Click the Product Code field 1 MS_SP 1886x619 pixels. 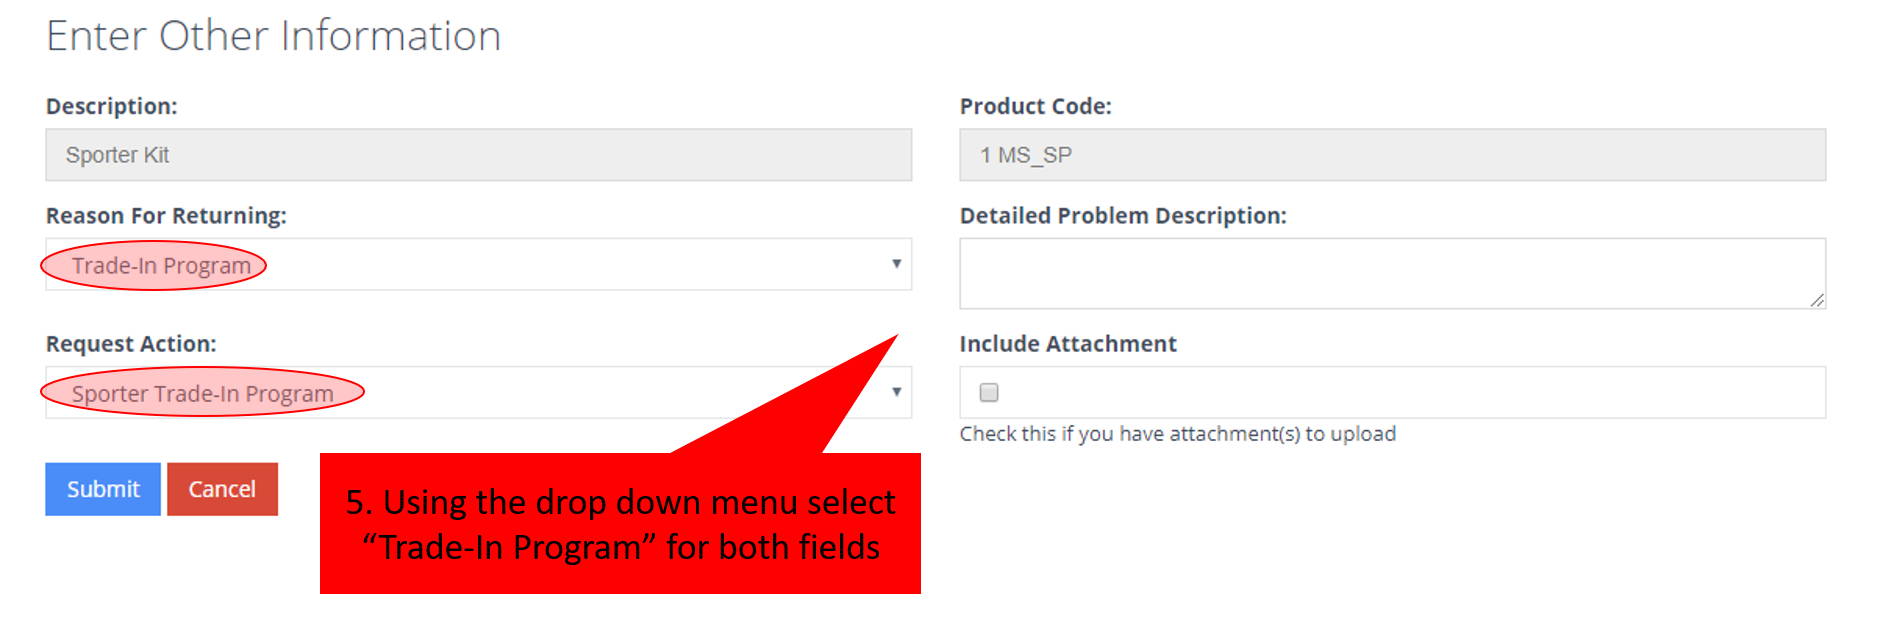(x=1392, y=155)
